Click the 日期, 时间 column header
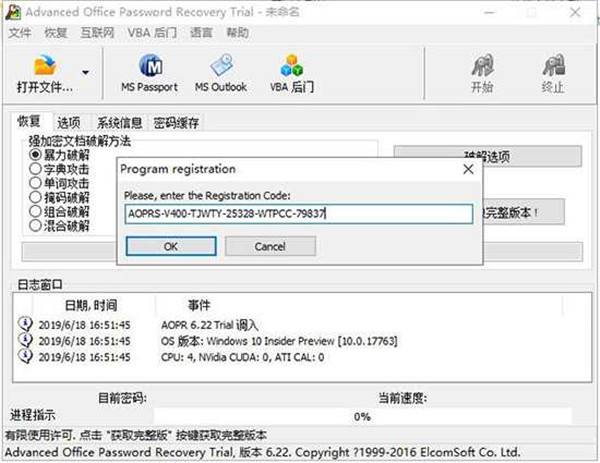This screenshot has width=600, height=463. pyautogui.click(x=91, y=305)
